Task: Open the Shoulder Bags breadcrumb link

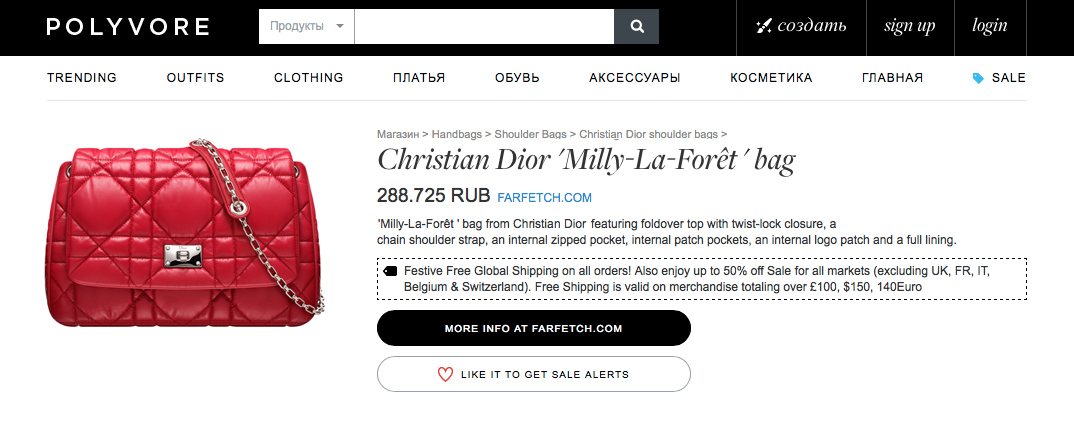Action: point(531,133)
